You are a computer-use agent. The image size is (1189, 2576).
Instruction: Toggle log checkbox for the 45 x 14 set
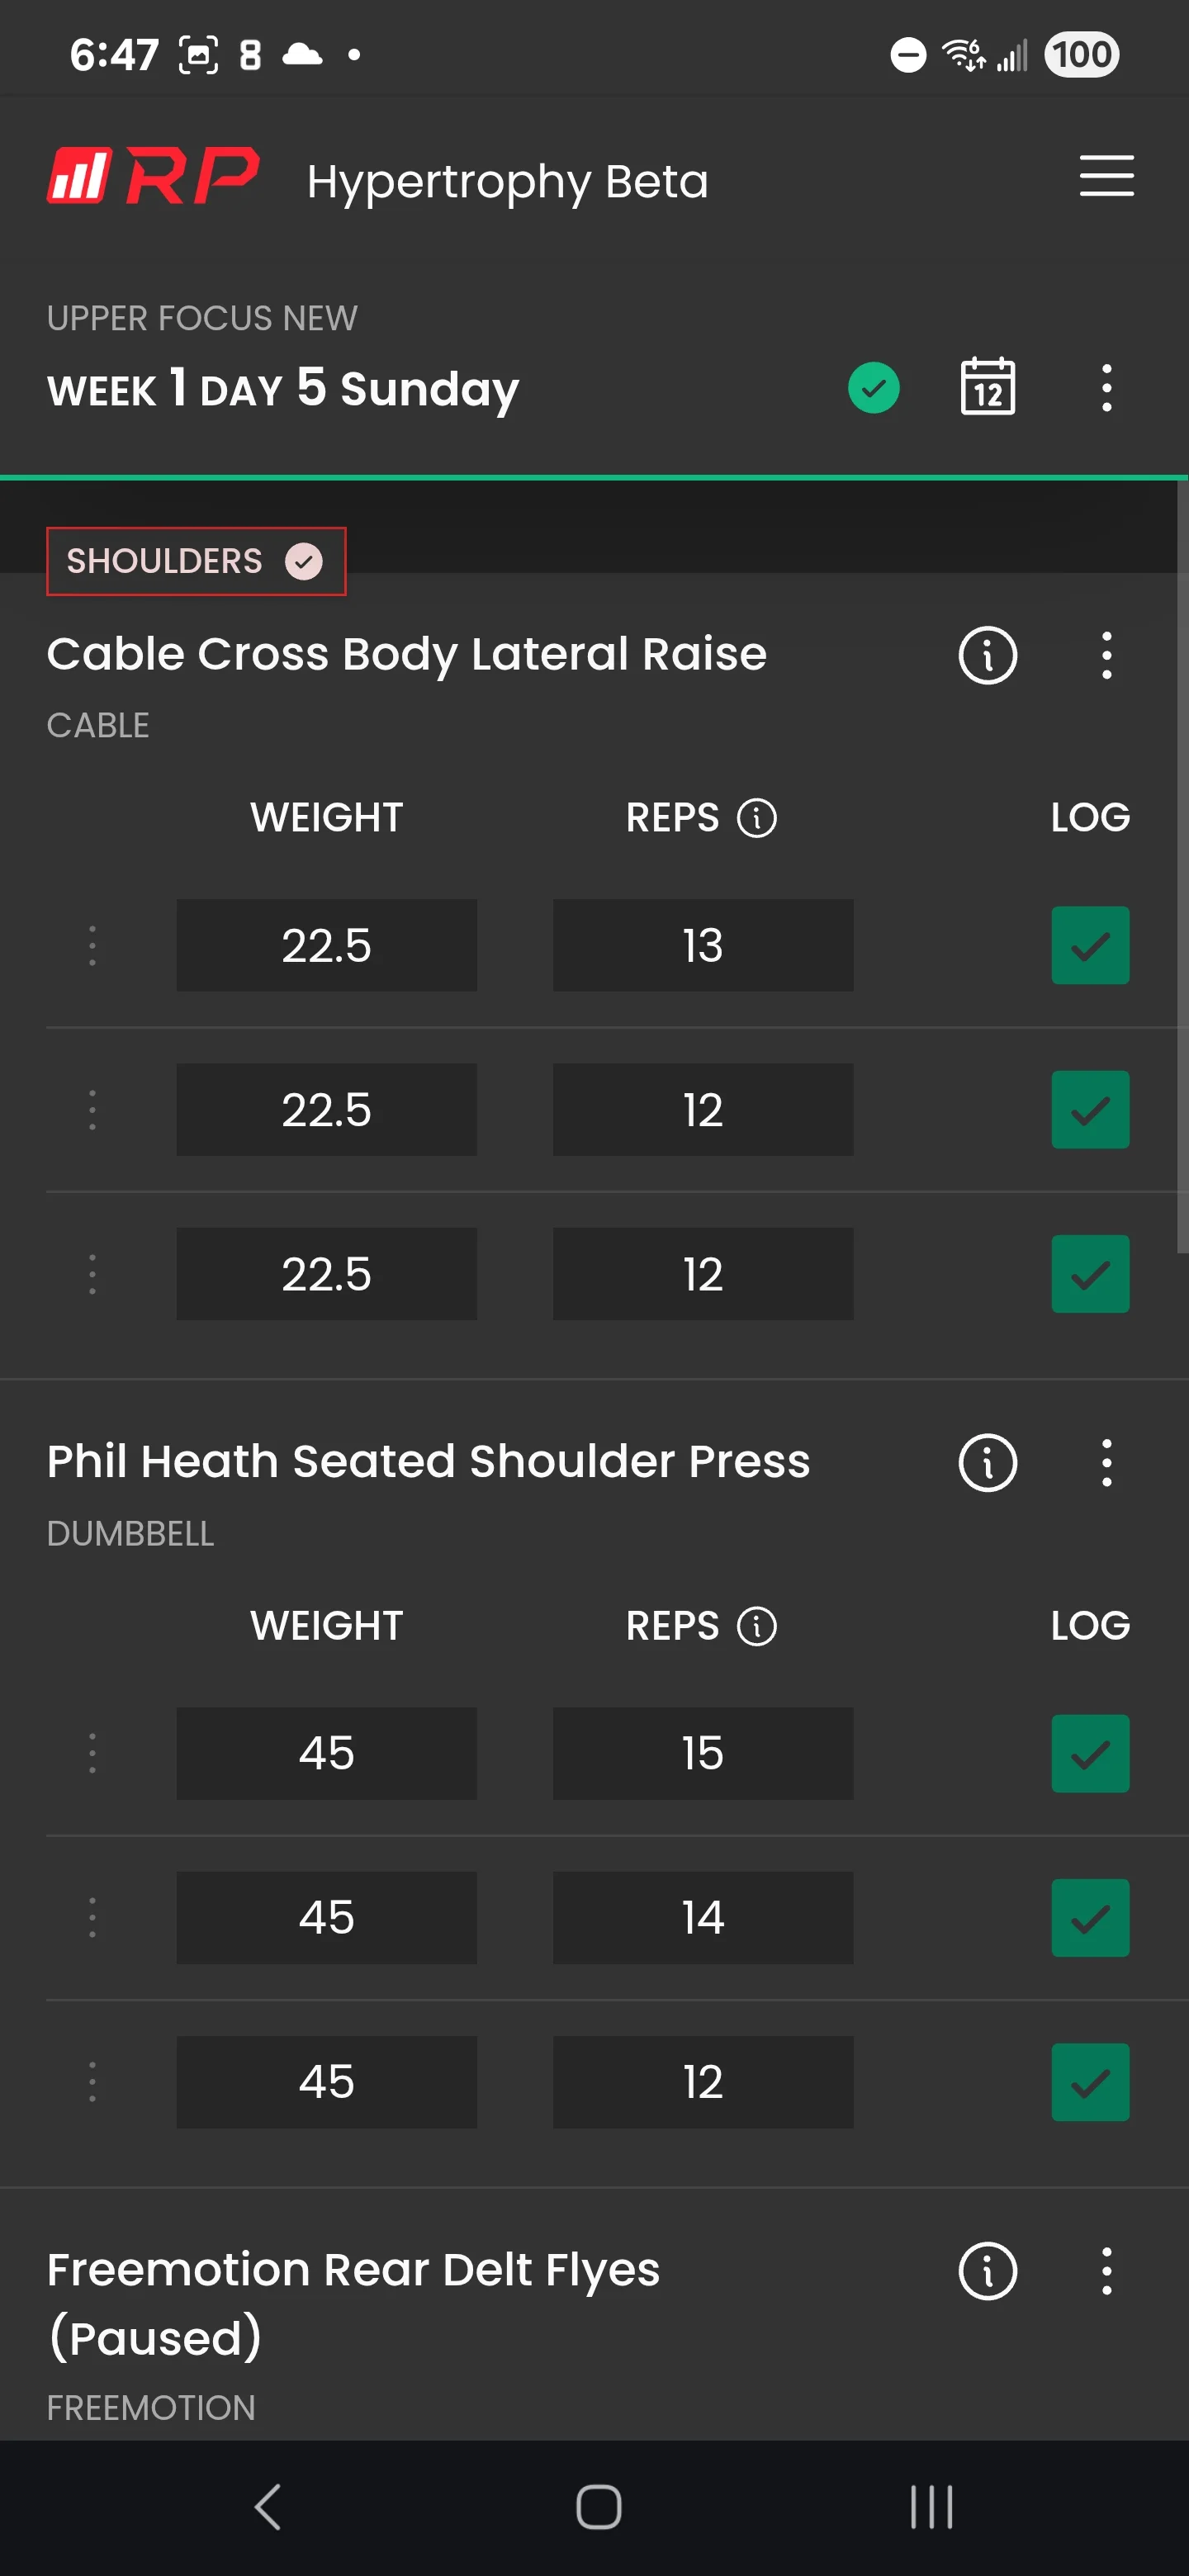[x=1089, y=1917]
